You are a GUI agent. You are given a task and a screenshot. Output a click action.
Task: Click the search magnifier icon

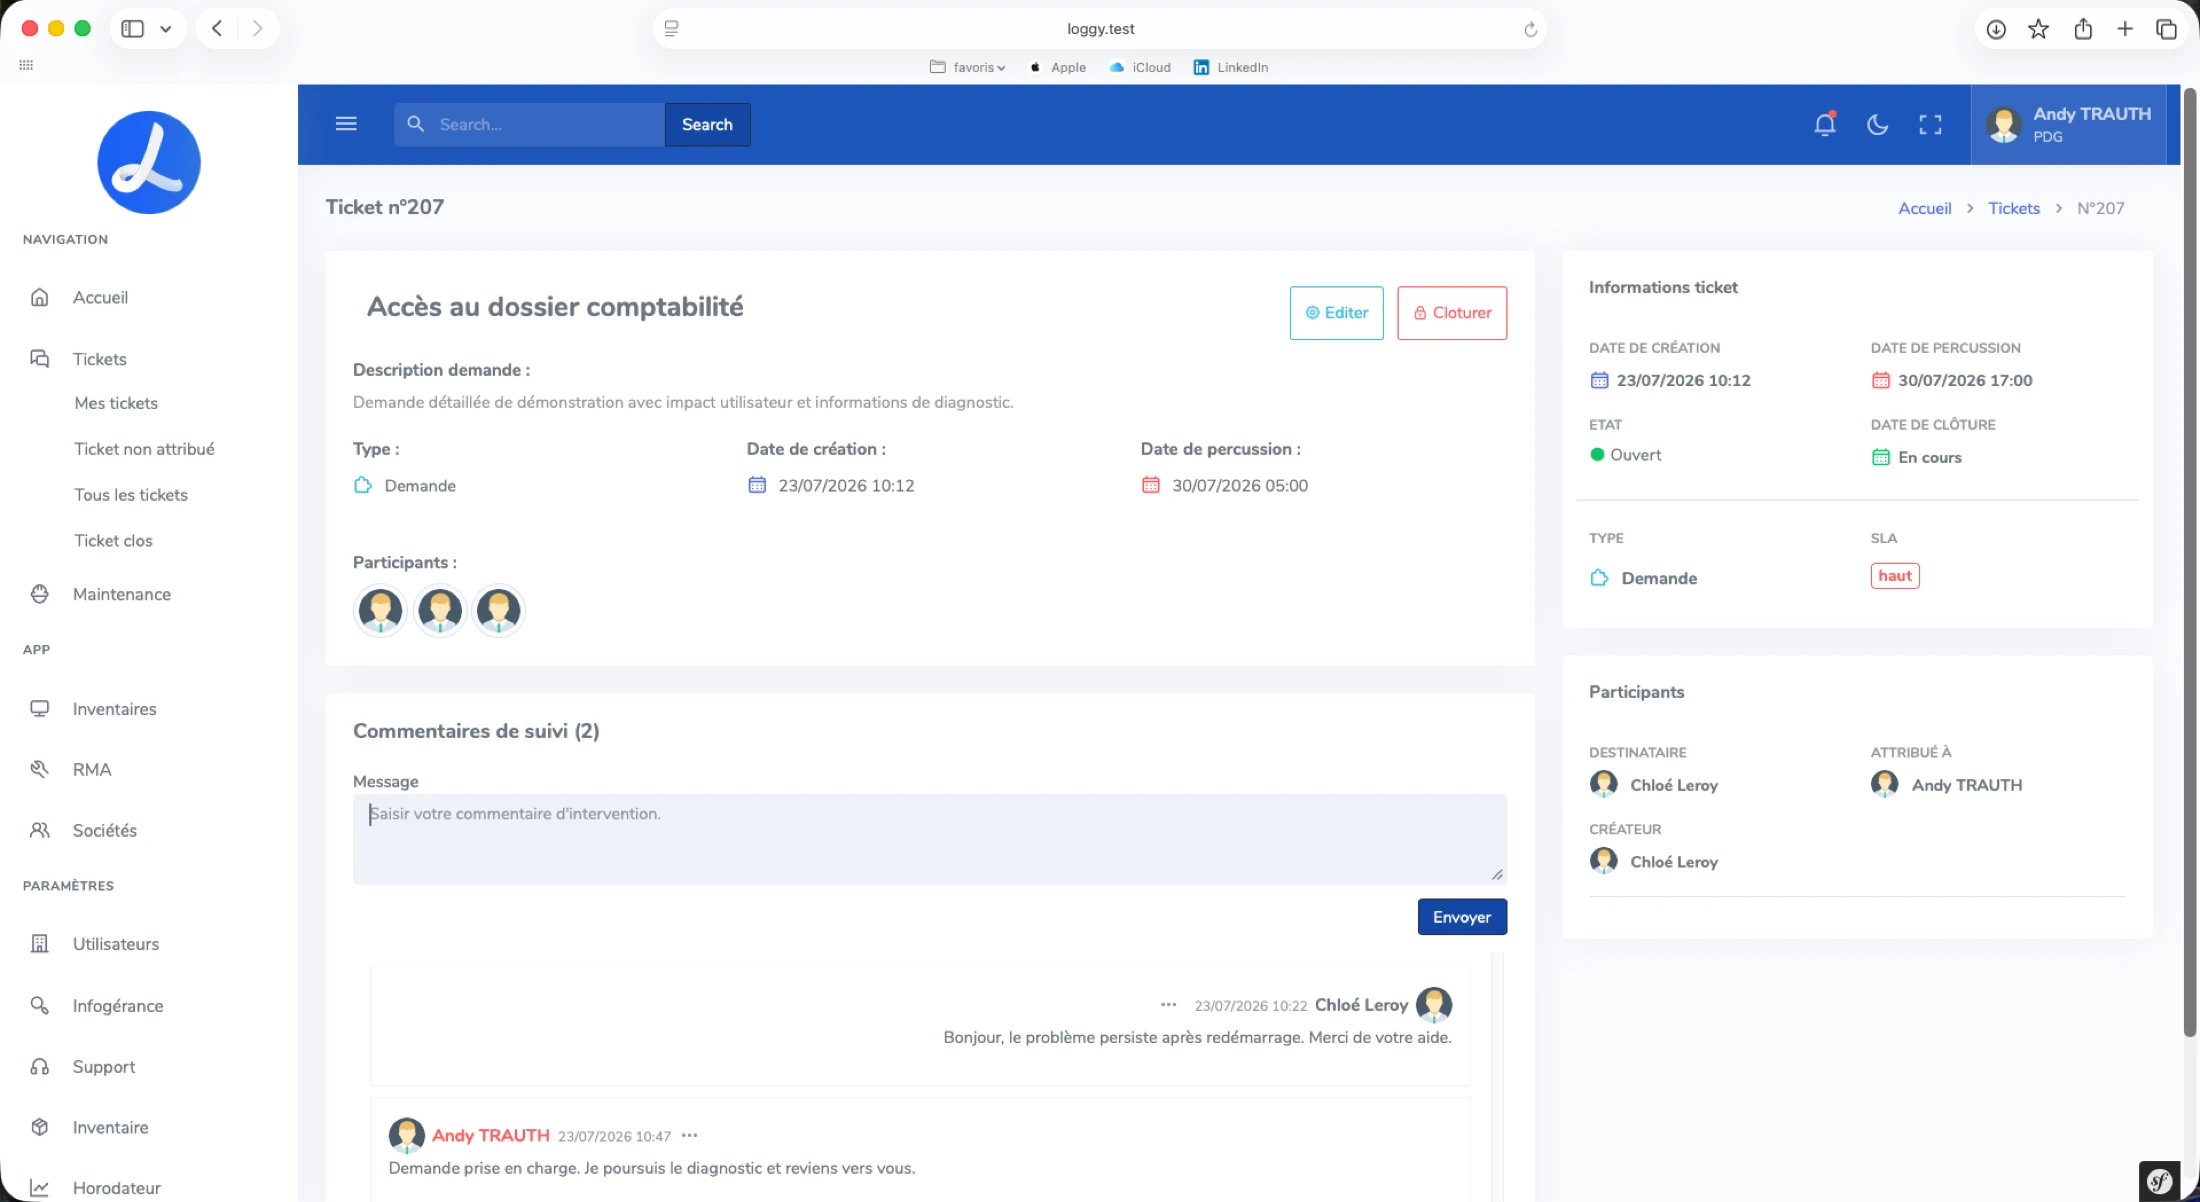coord(416,124)
